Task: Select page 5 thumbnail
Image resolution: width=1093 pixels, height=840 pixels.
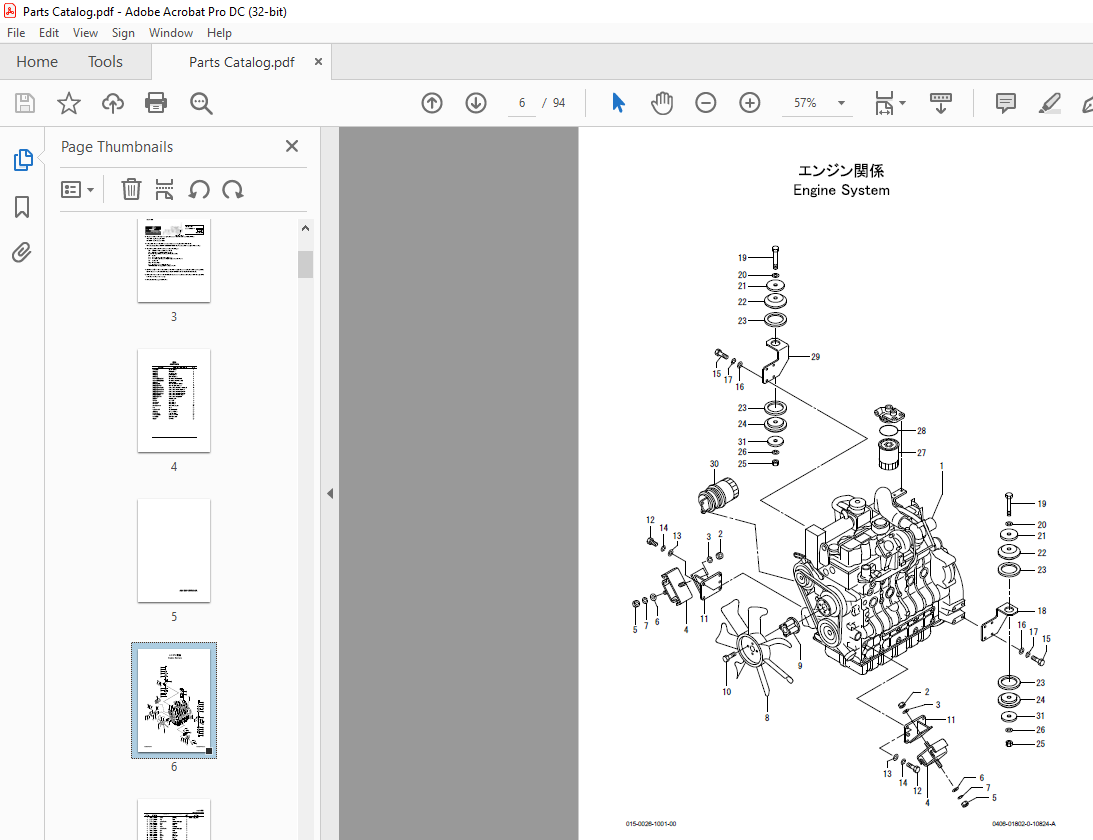Action: click(x=174, y=551)
